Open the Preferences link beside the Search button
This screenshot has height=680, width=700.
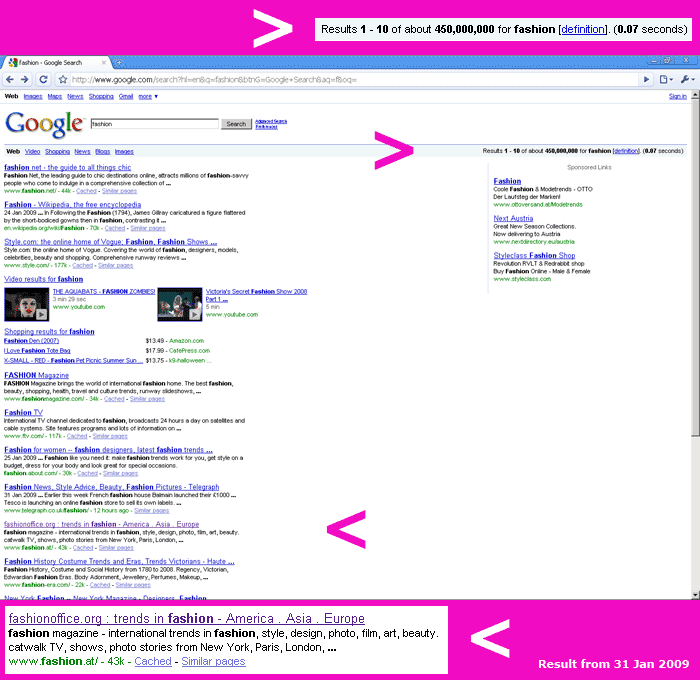267,127
